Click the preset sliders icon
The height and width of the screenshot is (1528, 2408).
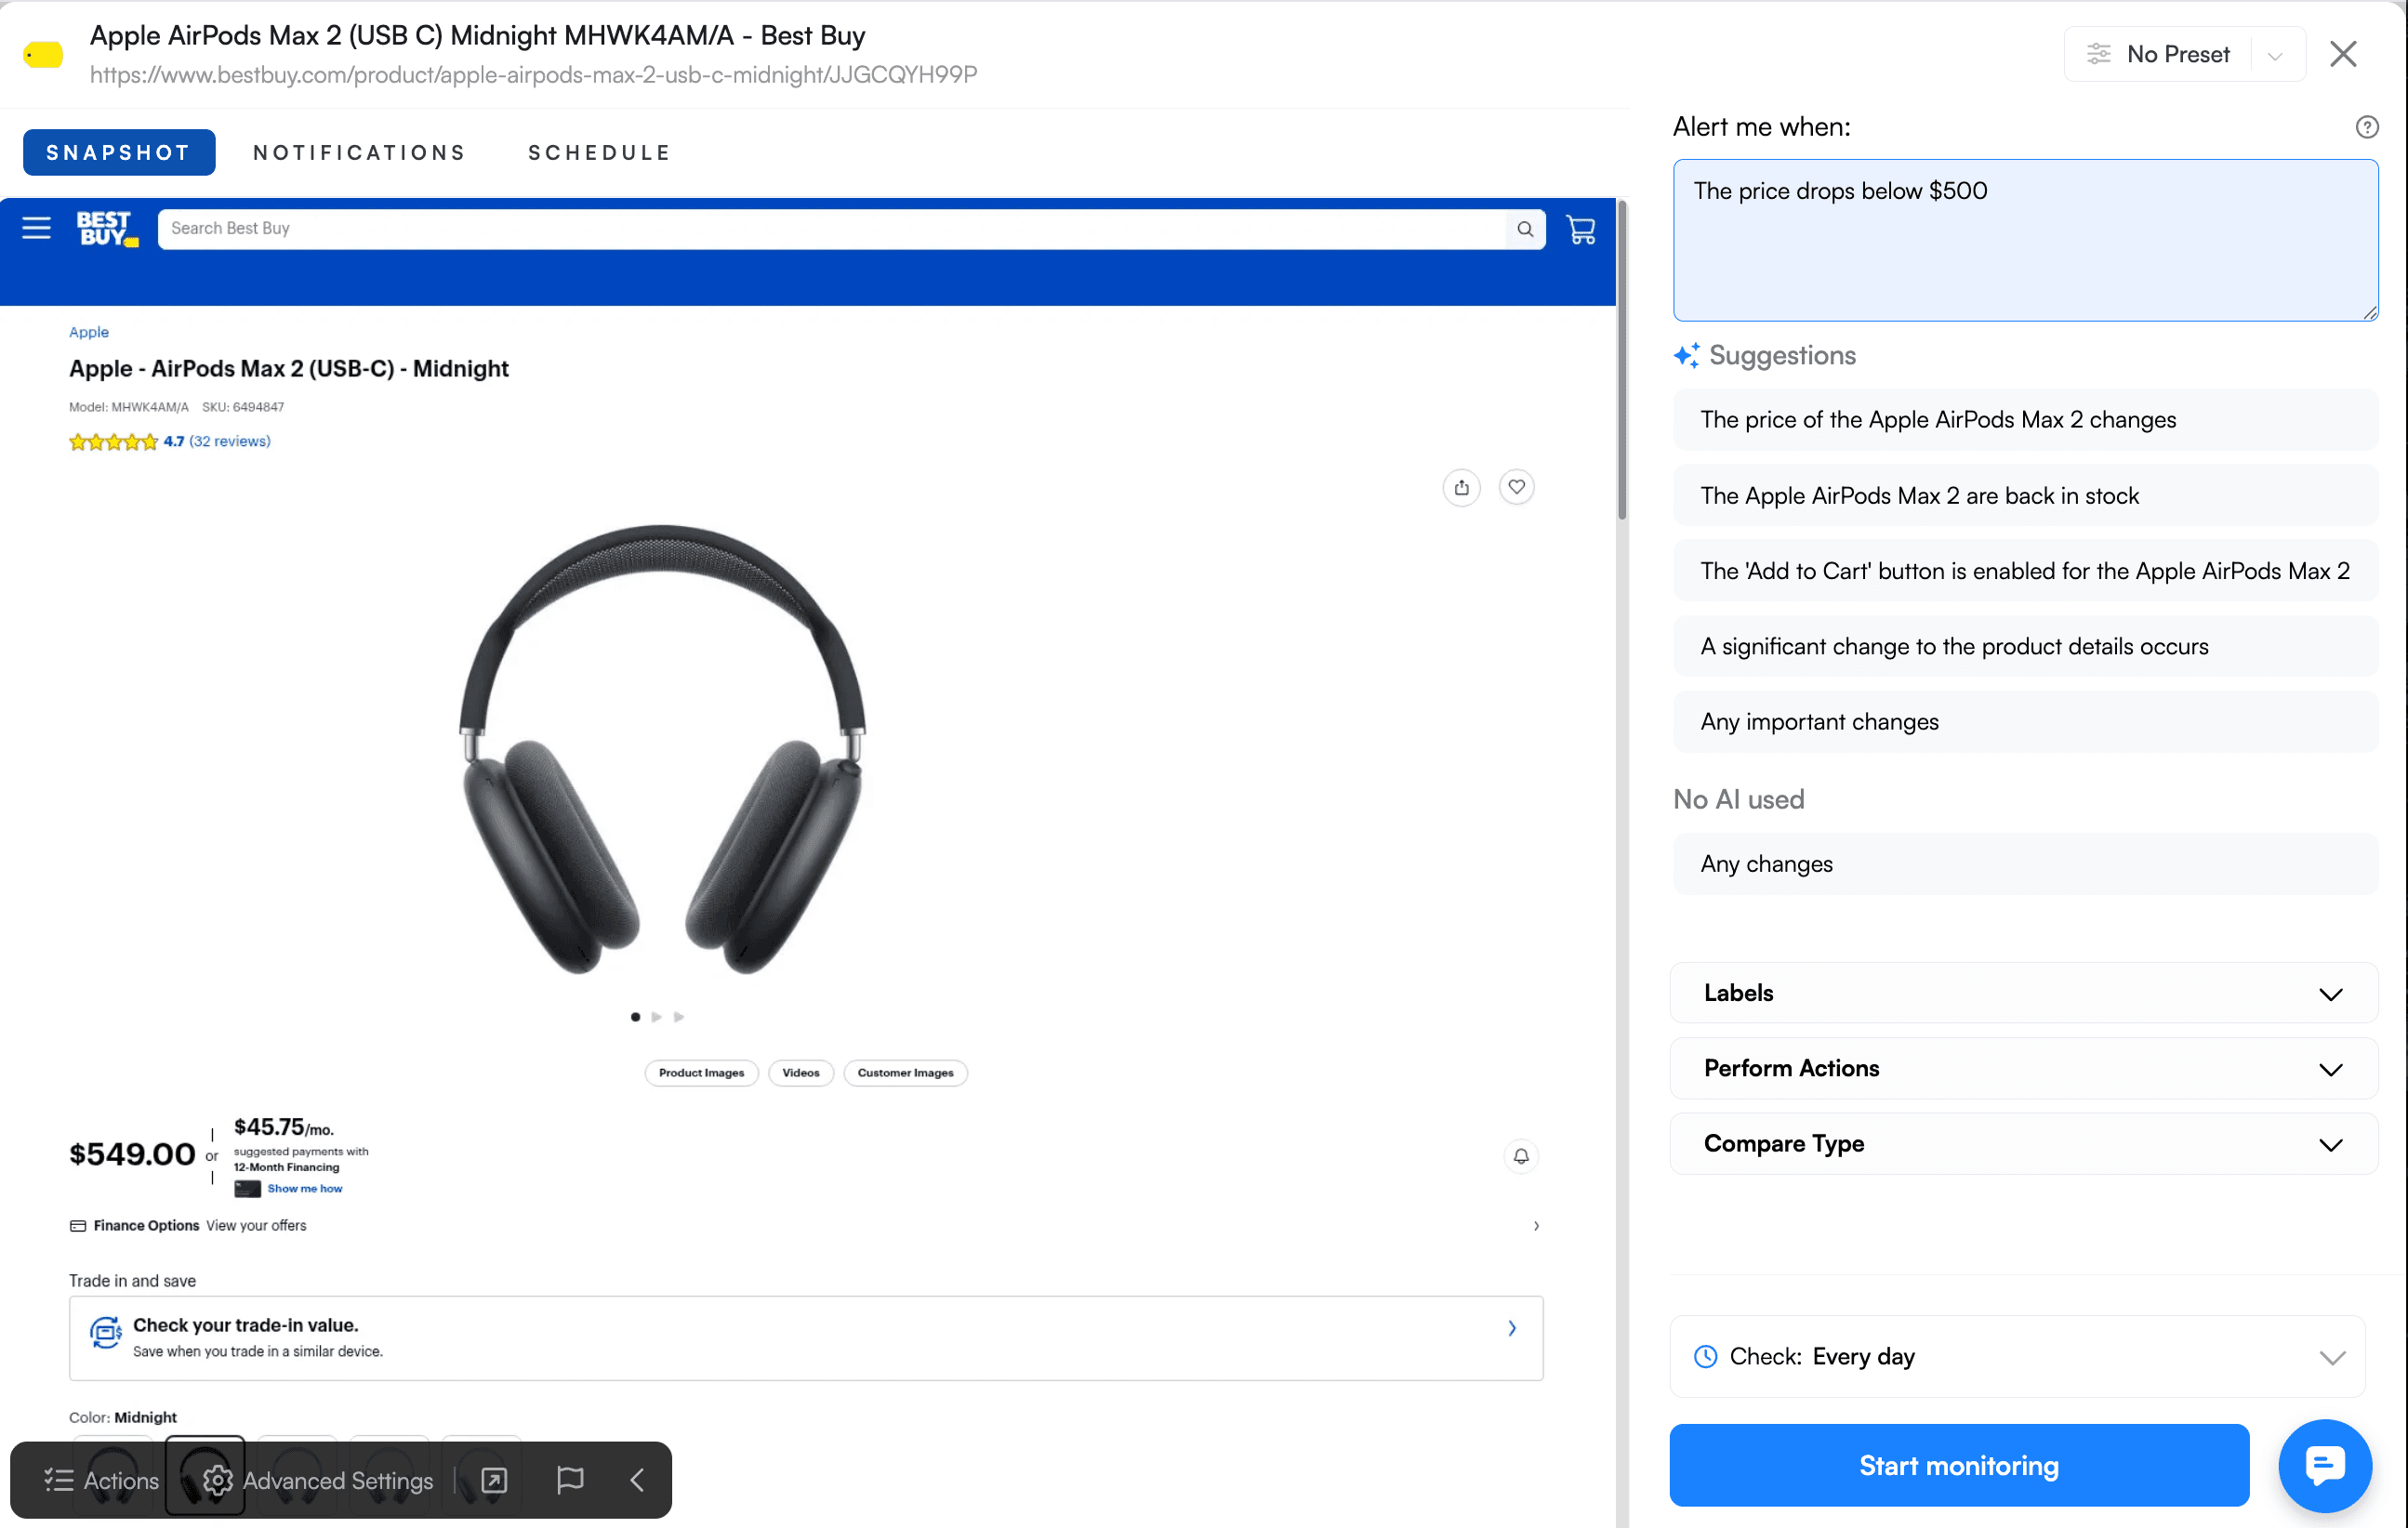(2098, 54)
